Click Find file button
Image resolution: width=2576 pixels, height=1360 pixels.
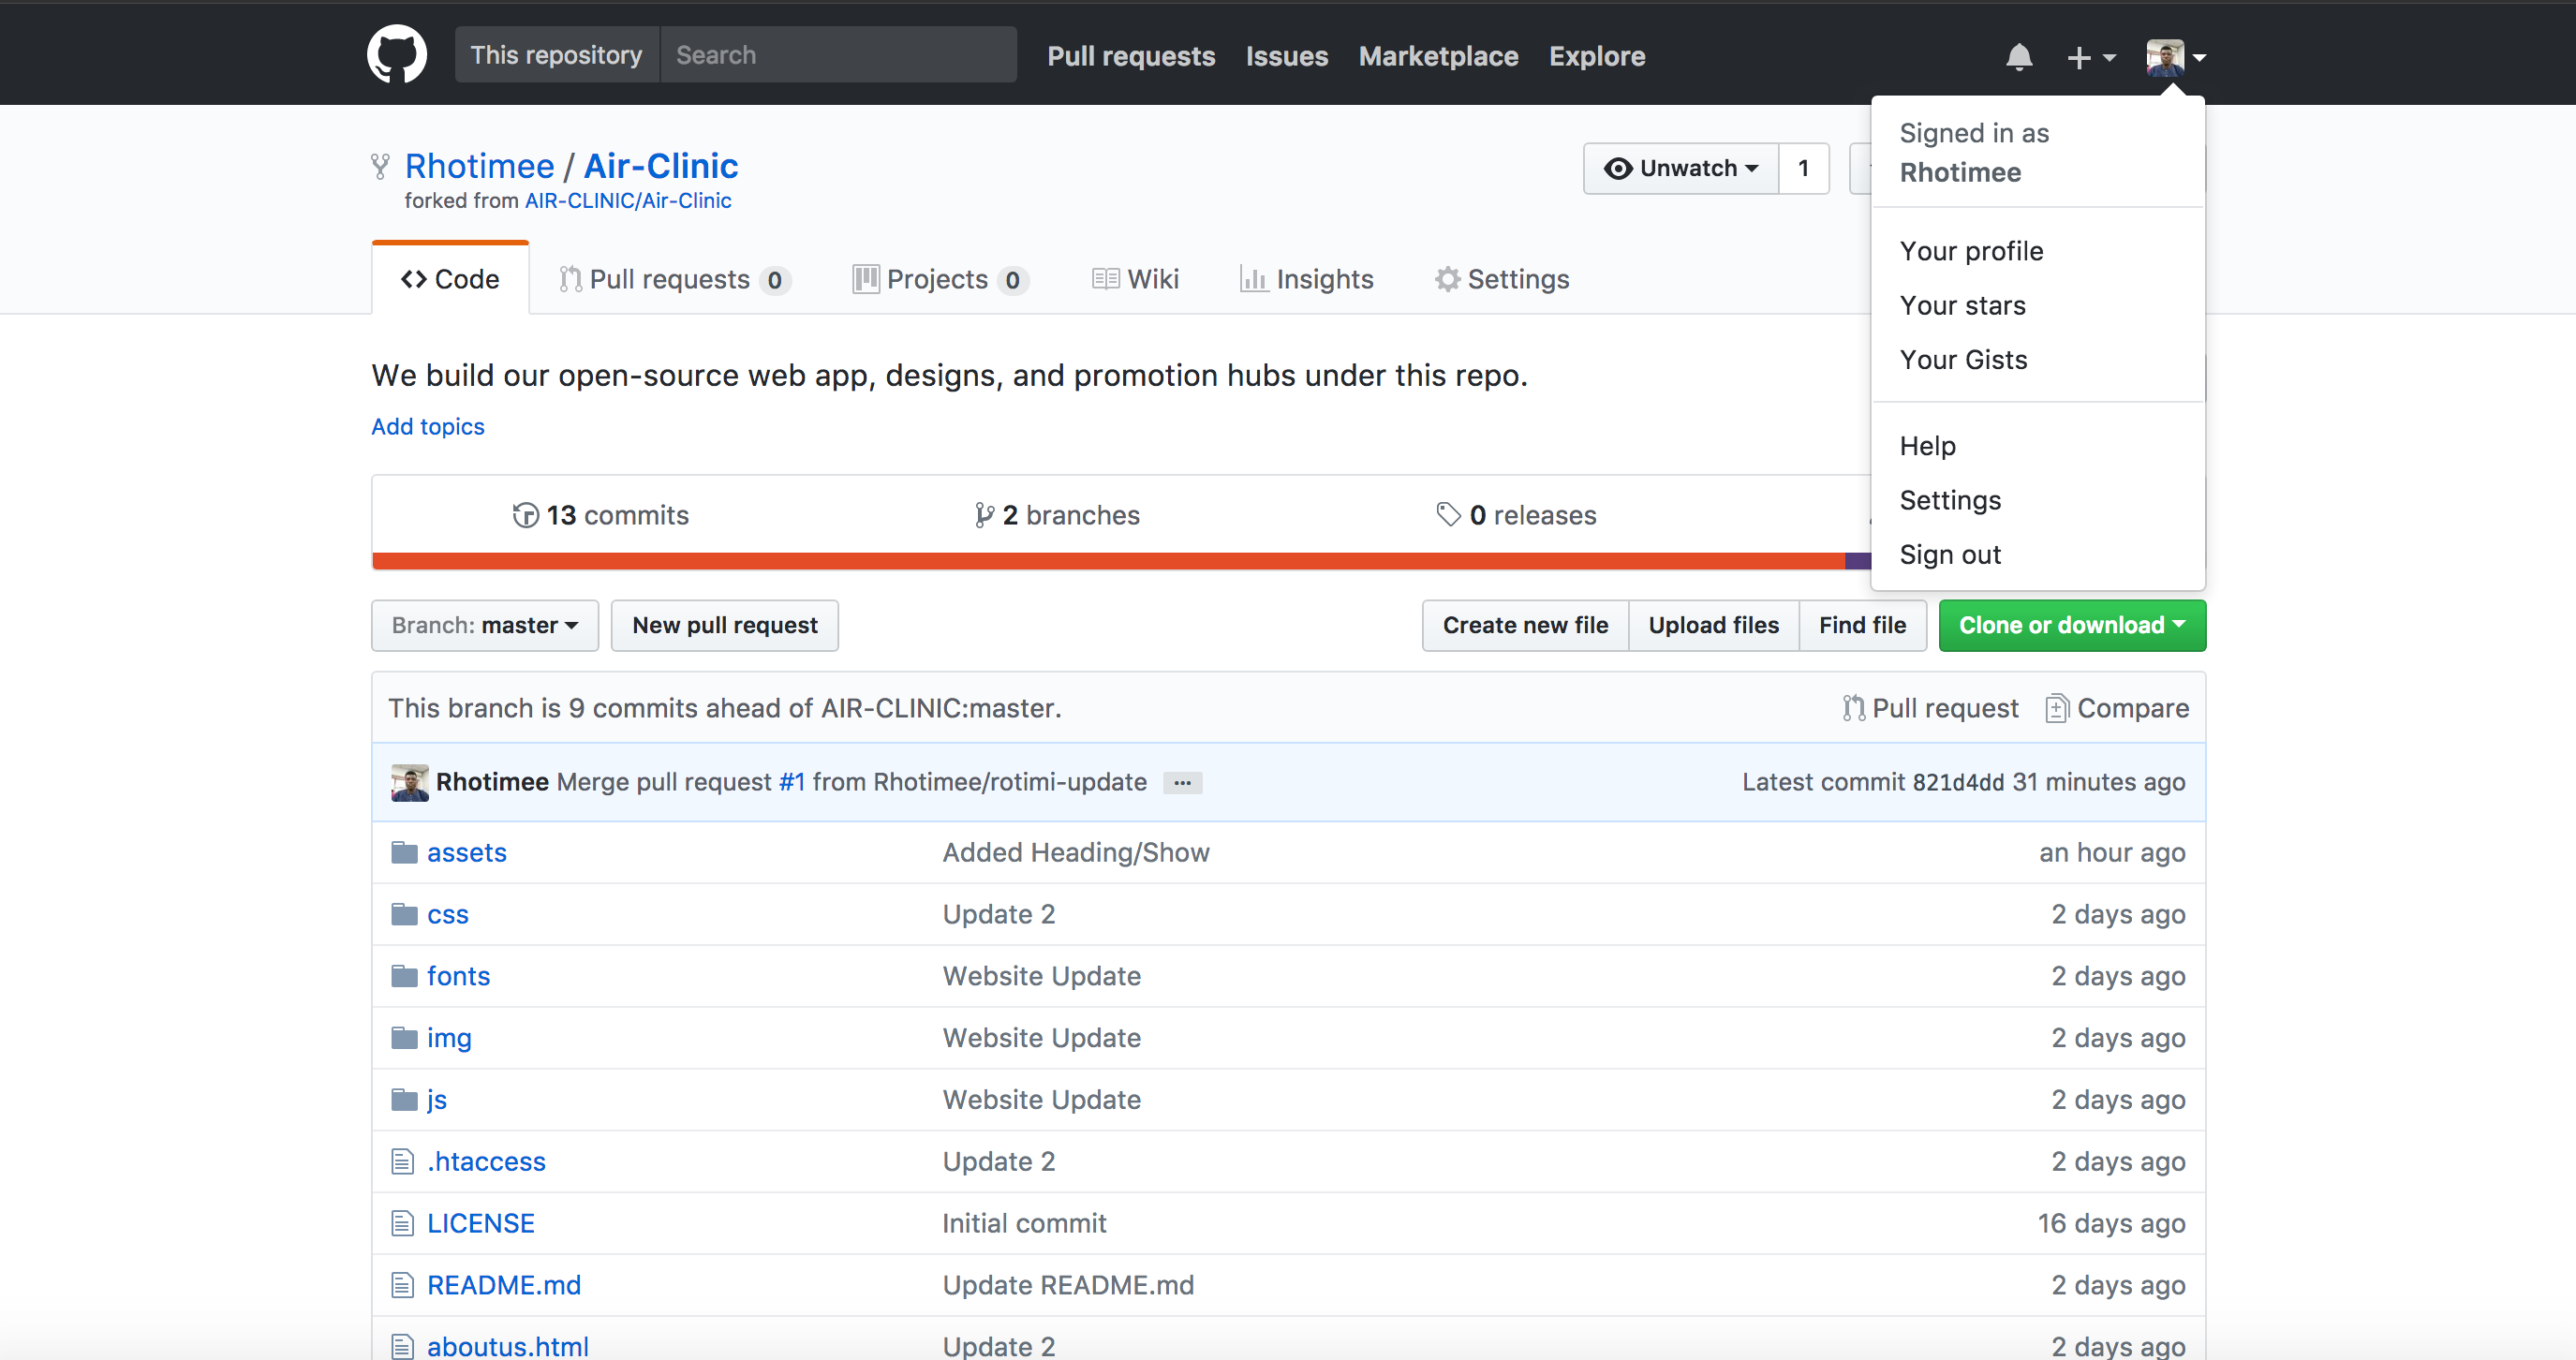coord(1863,625)
